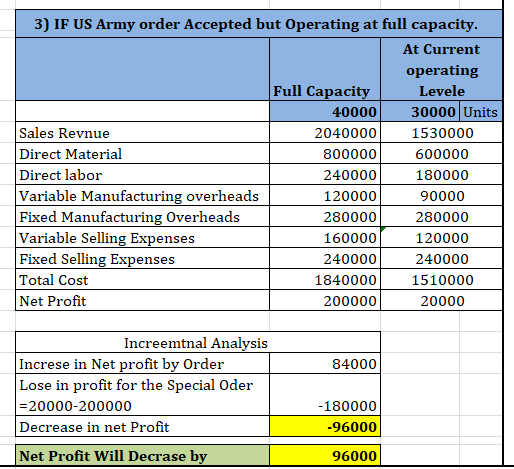This screenshot has width=514, height=469.
Task: Click the direct labor value 180000
Action: (441, 175)
